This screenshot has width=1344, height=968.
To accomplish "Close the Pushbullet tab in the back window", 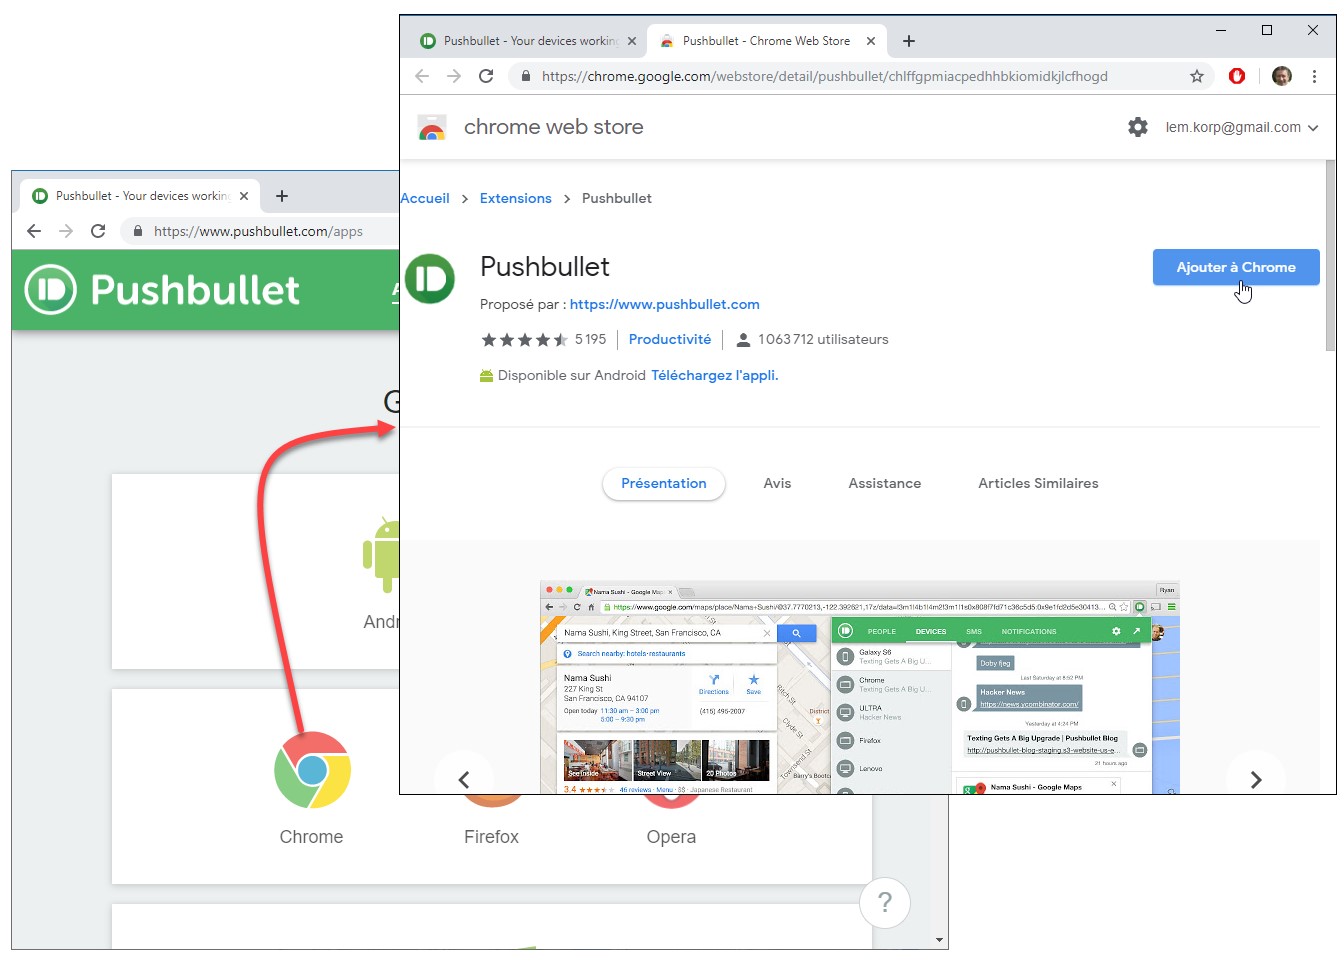I will click(244, 196).
